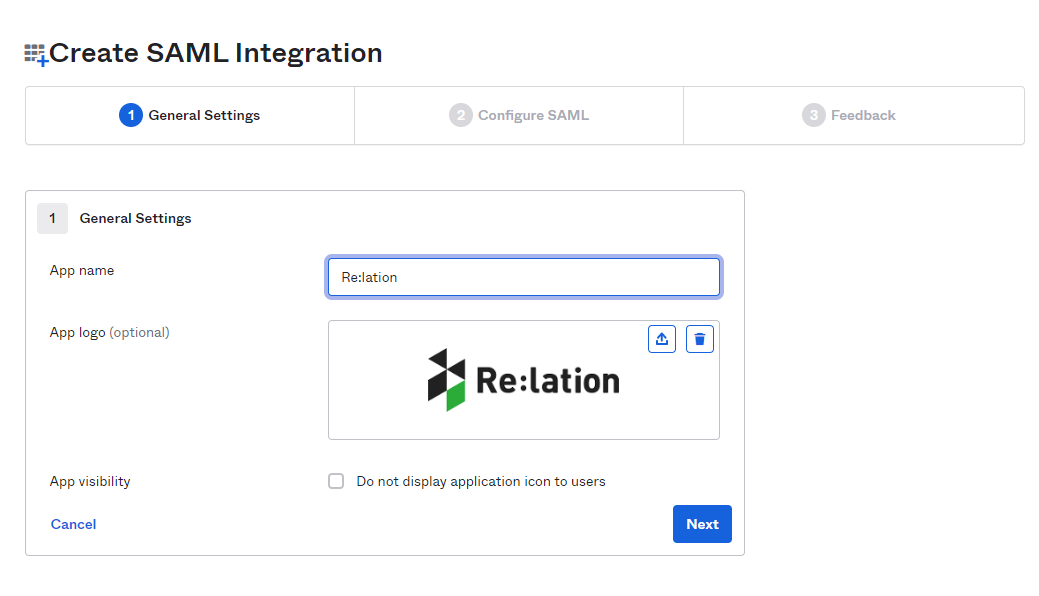Click the 'Do not display application icon to users' label
The height and width of the screenshot is (596, 1039).
click(x=480, y=481)
